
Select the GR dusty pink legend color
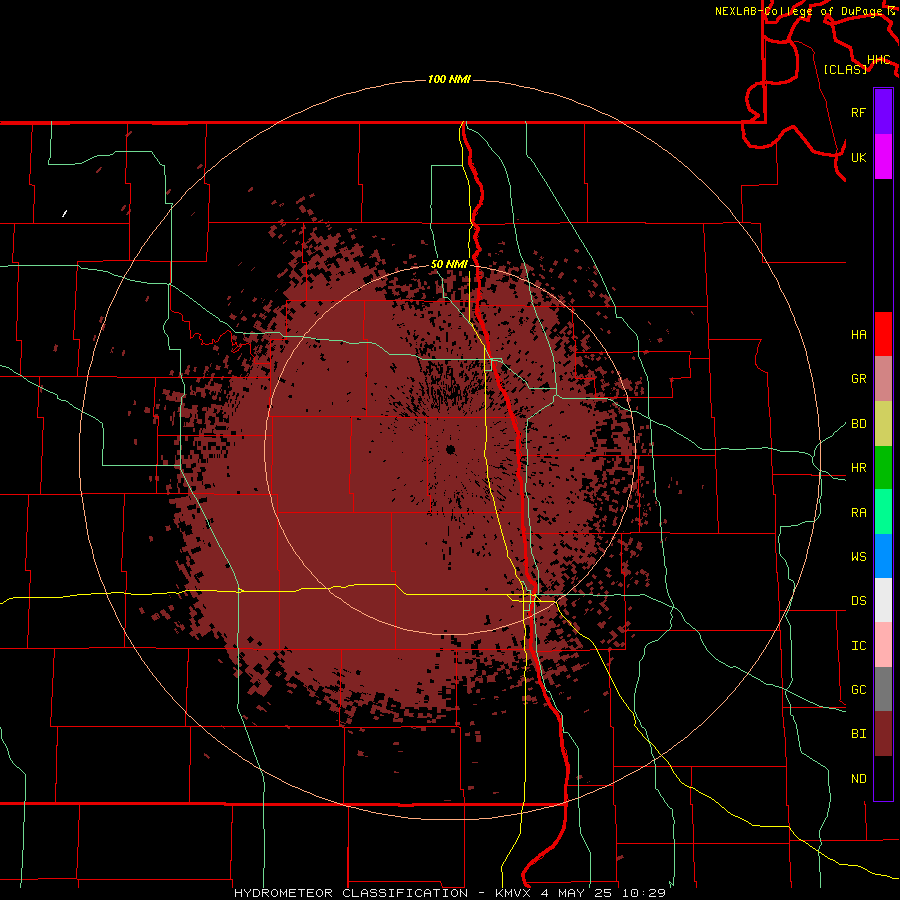tap(883, 379)
